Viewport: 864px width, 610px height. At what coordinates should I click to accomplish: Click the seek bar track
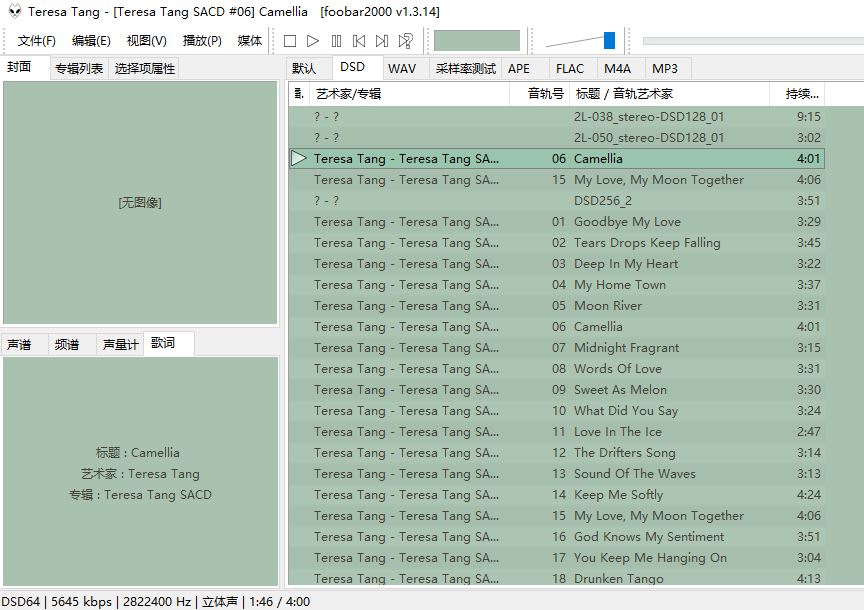click(x=753, y=41)
